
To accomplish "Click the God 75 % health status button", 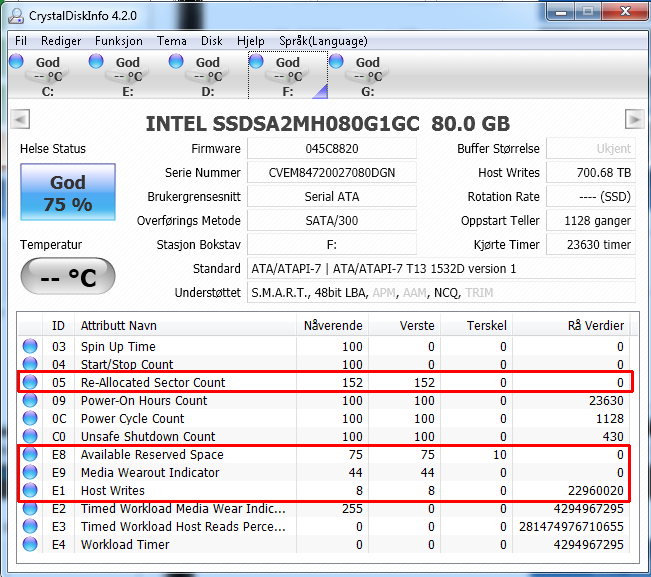I will click(x=68, y=192).
